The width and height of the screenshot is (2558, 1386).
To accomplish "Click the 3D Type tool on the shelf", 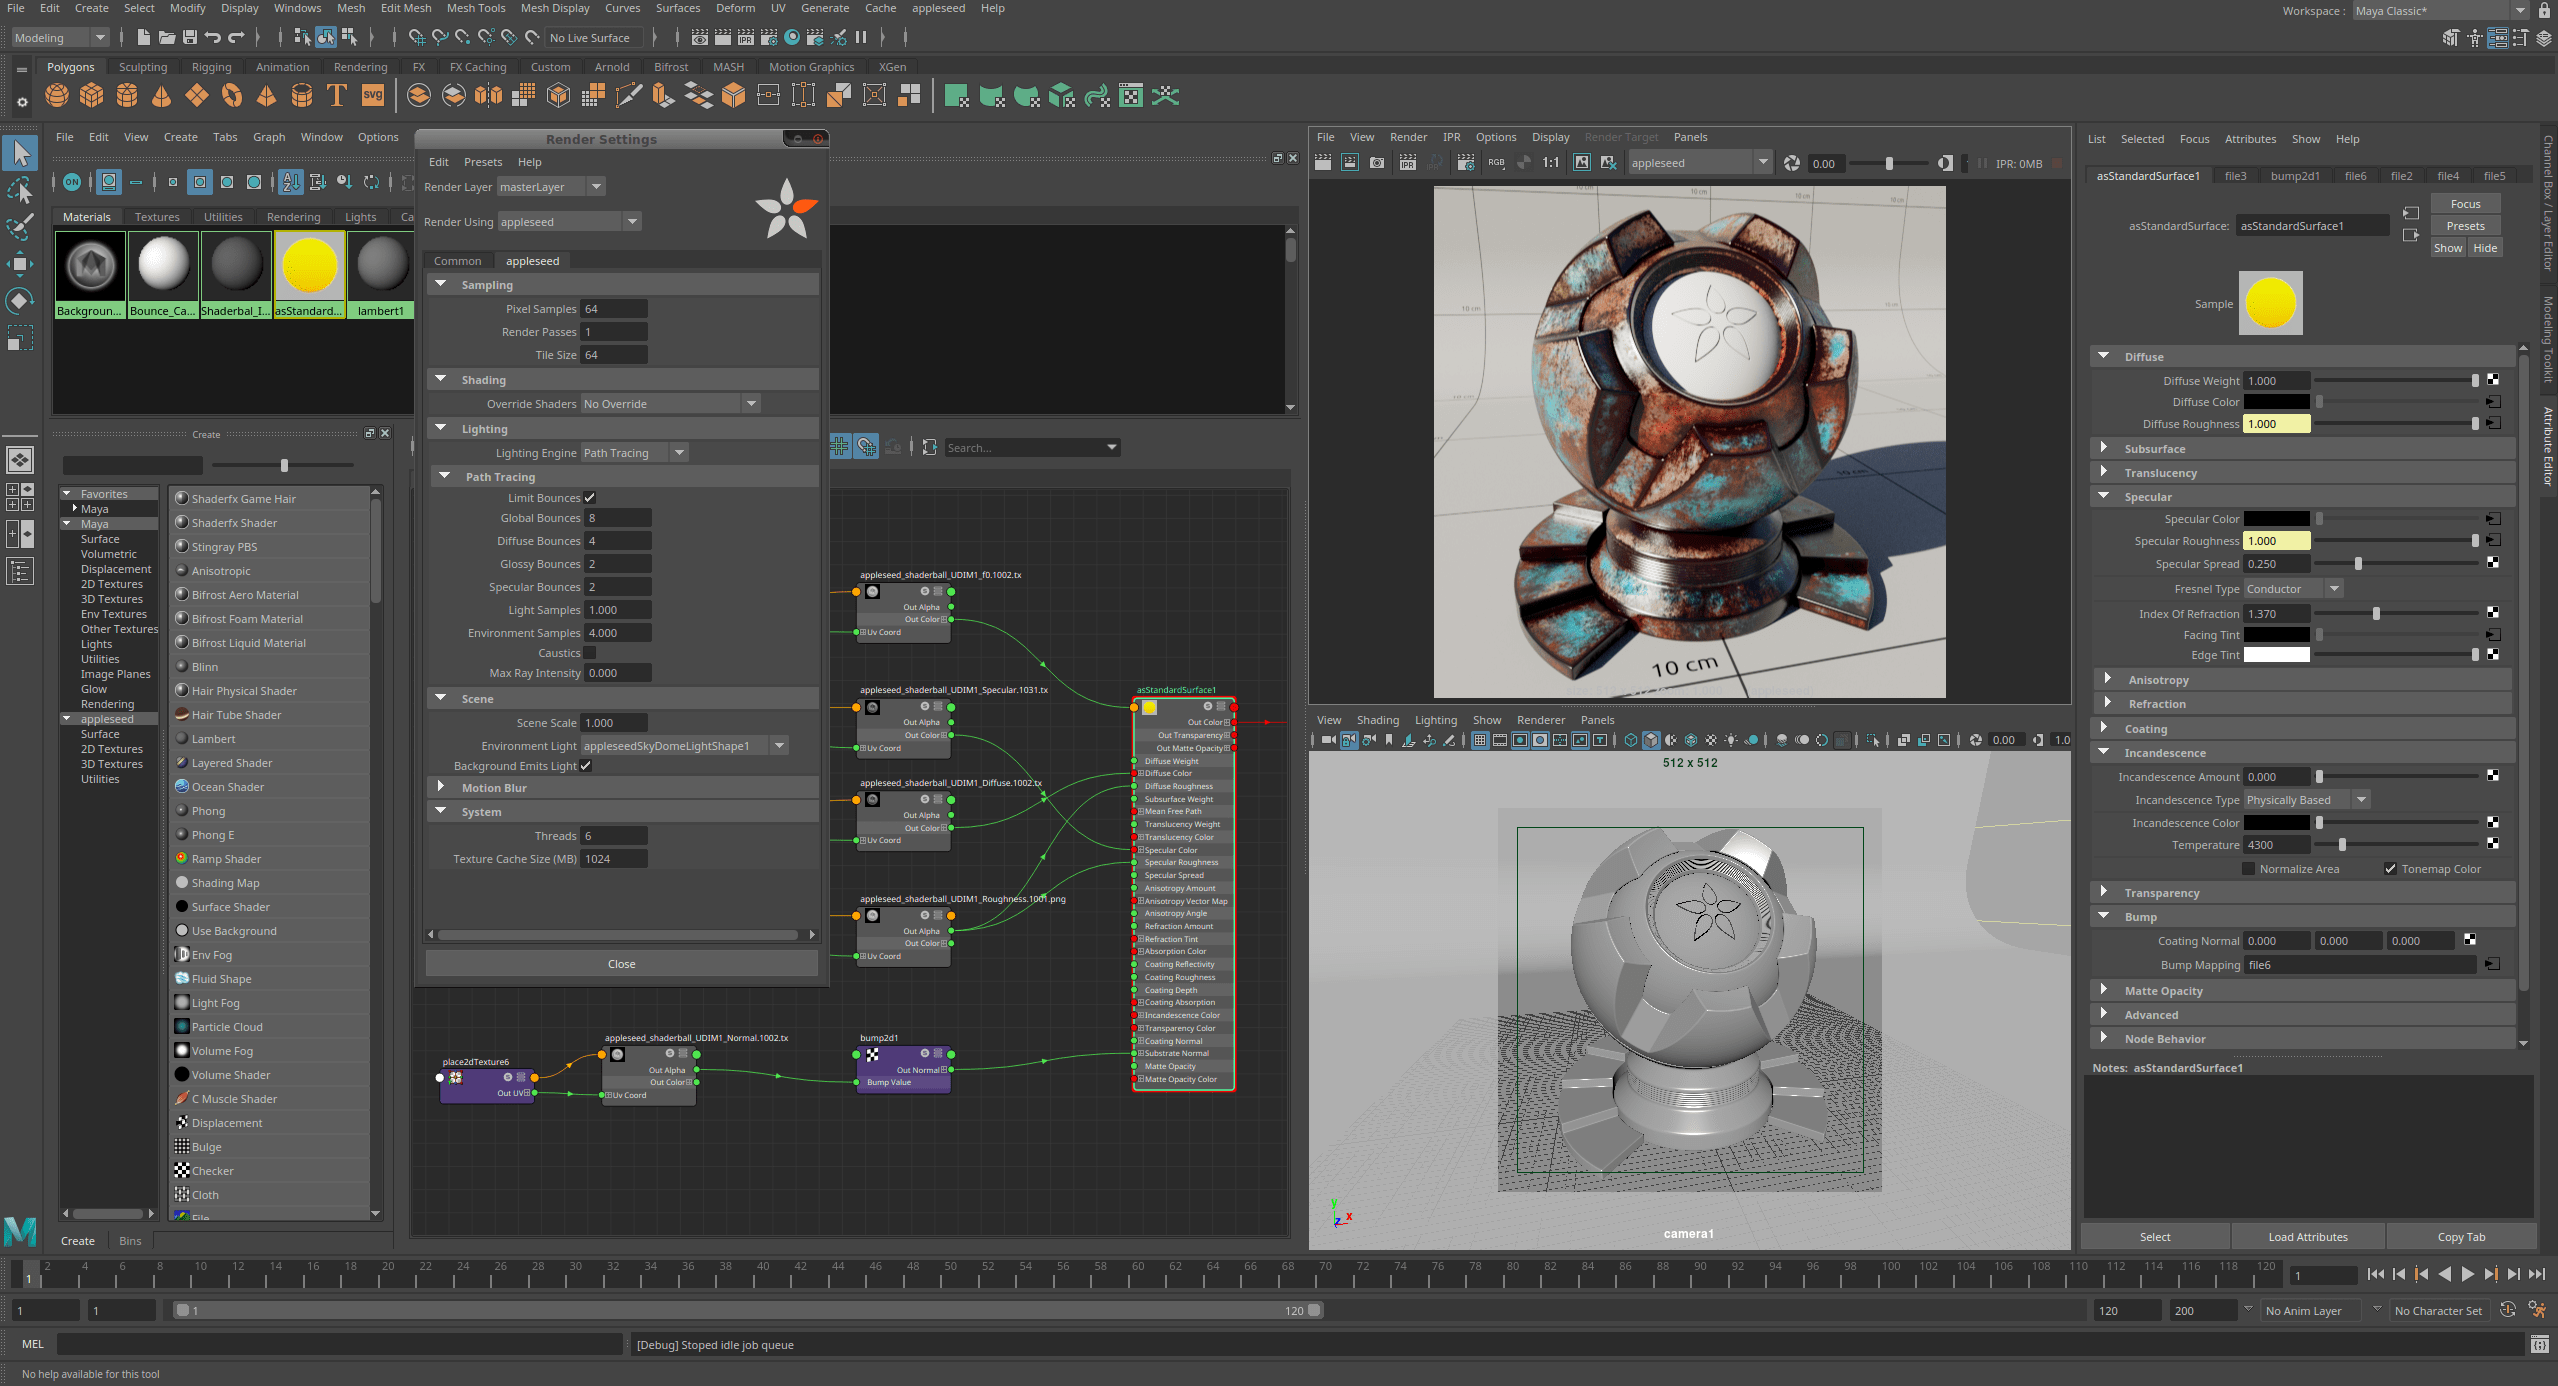I will coord(337,95).
